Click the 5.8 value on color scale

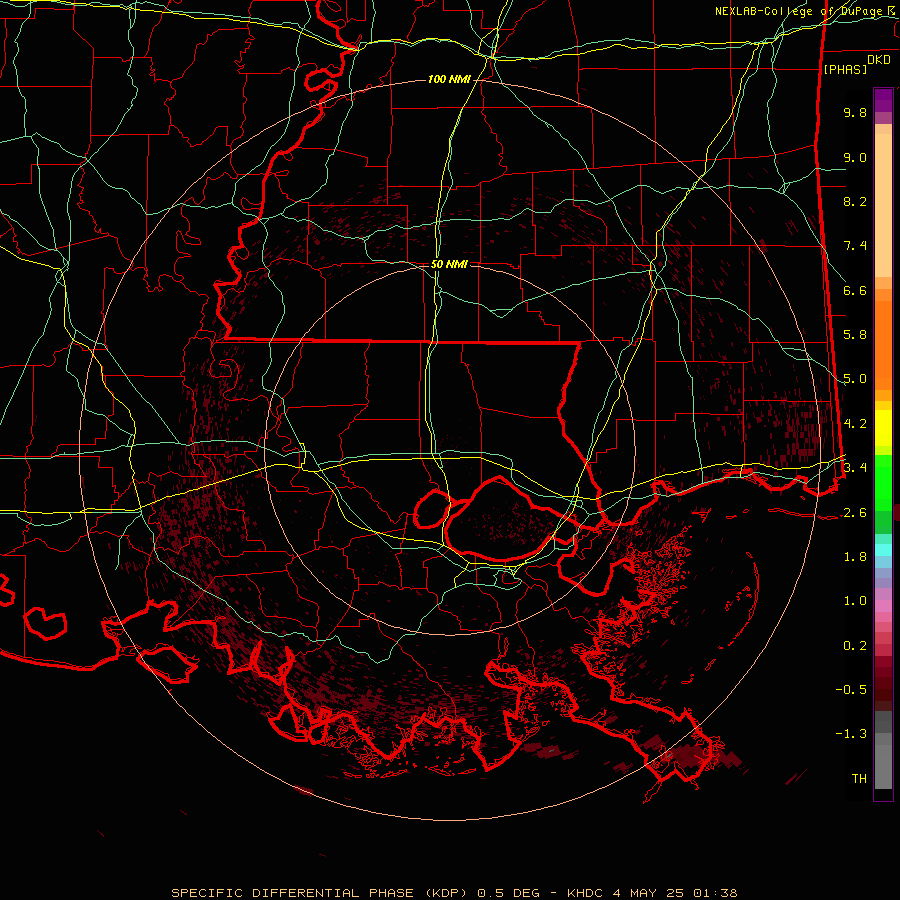click(x=855, y=335)
